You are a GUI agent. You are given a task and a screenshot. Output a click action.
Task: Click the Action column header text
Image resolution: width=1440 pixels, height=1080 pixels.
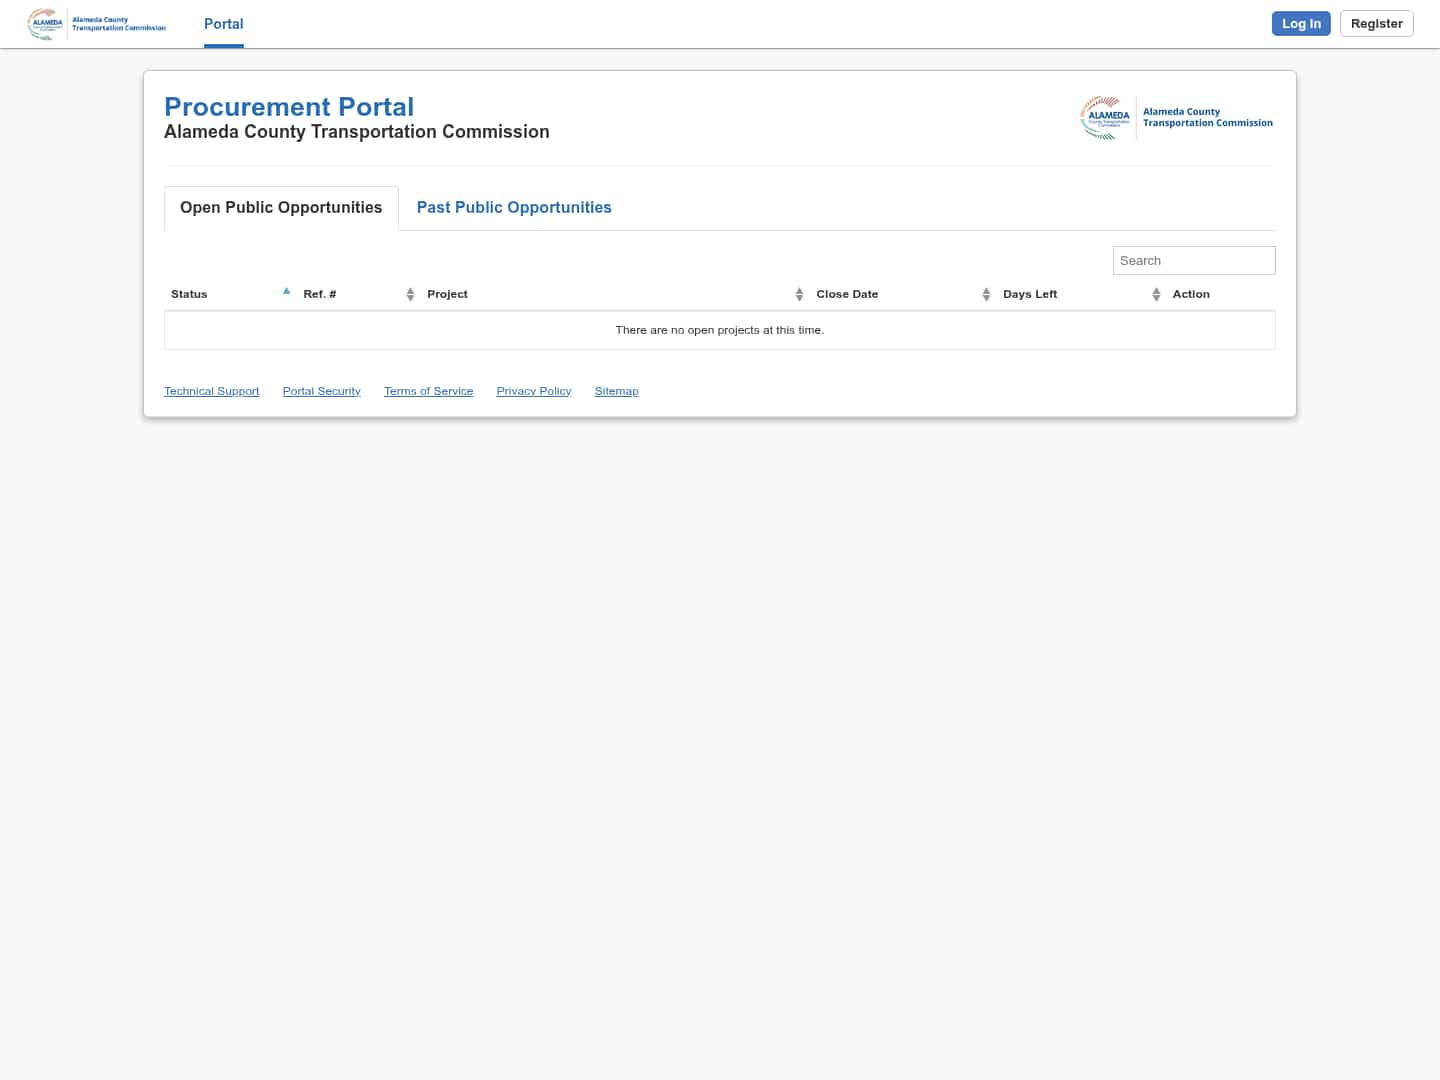tap(1191, 294)
